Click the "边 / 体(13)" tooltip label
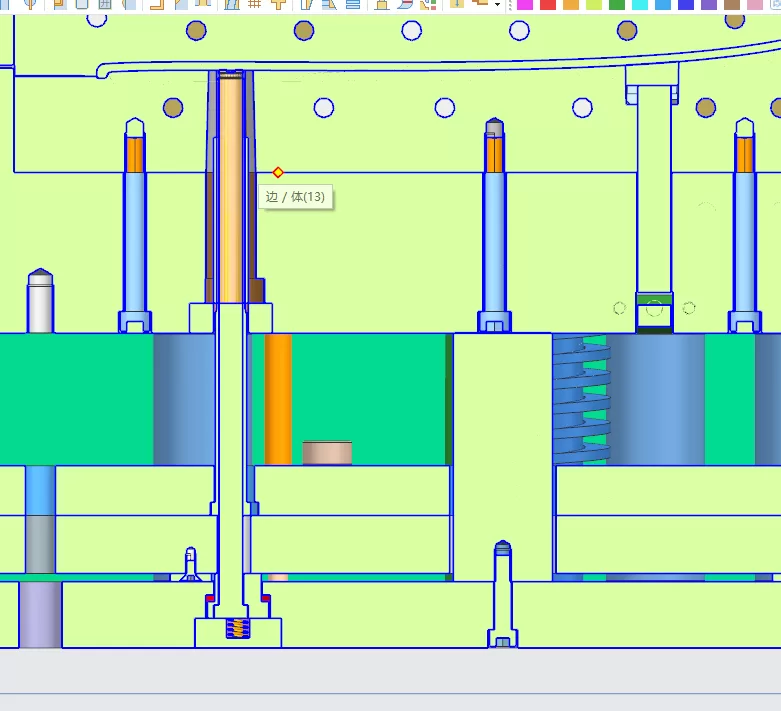The height and width of the screenshot is (711, 781). coord(295,197)
